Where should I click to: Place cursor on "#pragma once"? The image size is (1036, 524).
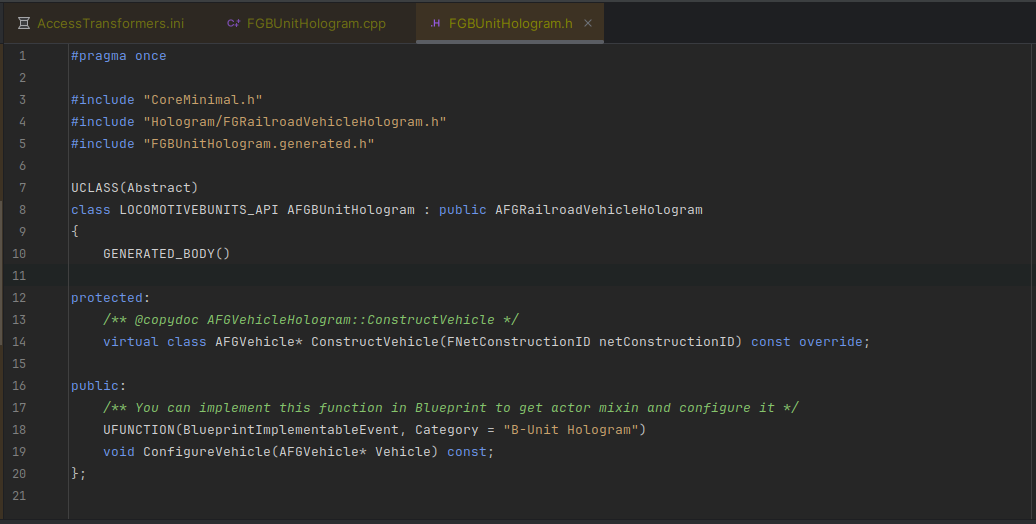(119, 56)
